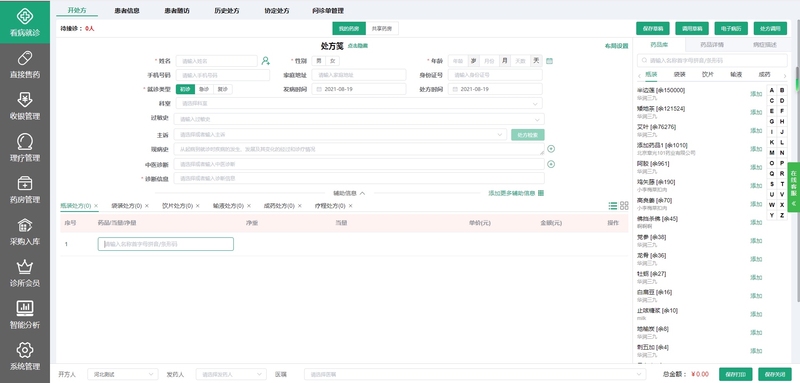This screenshot has height=383, width=800.
Task: Go to 采购入库 in the sidebar
Action: [24, 232]
